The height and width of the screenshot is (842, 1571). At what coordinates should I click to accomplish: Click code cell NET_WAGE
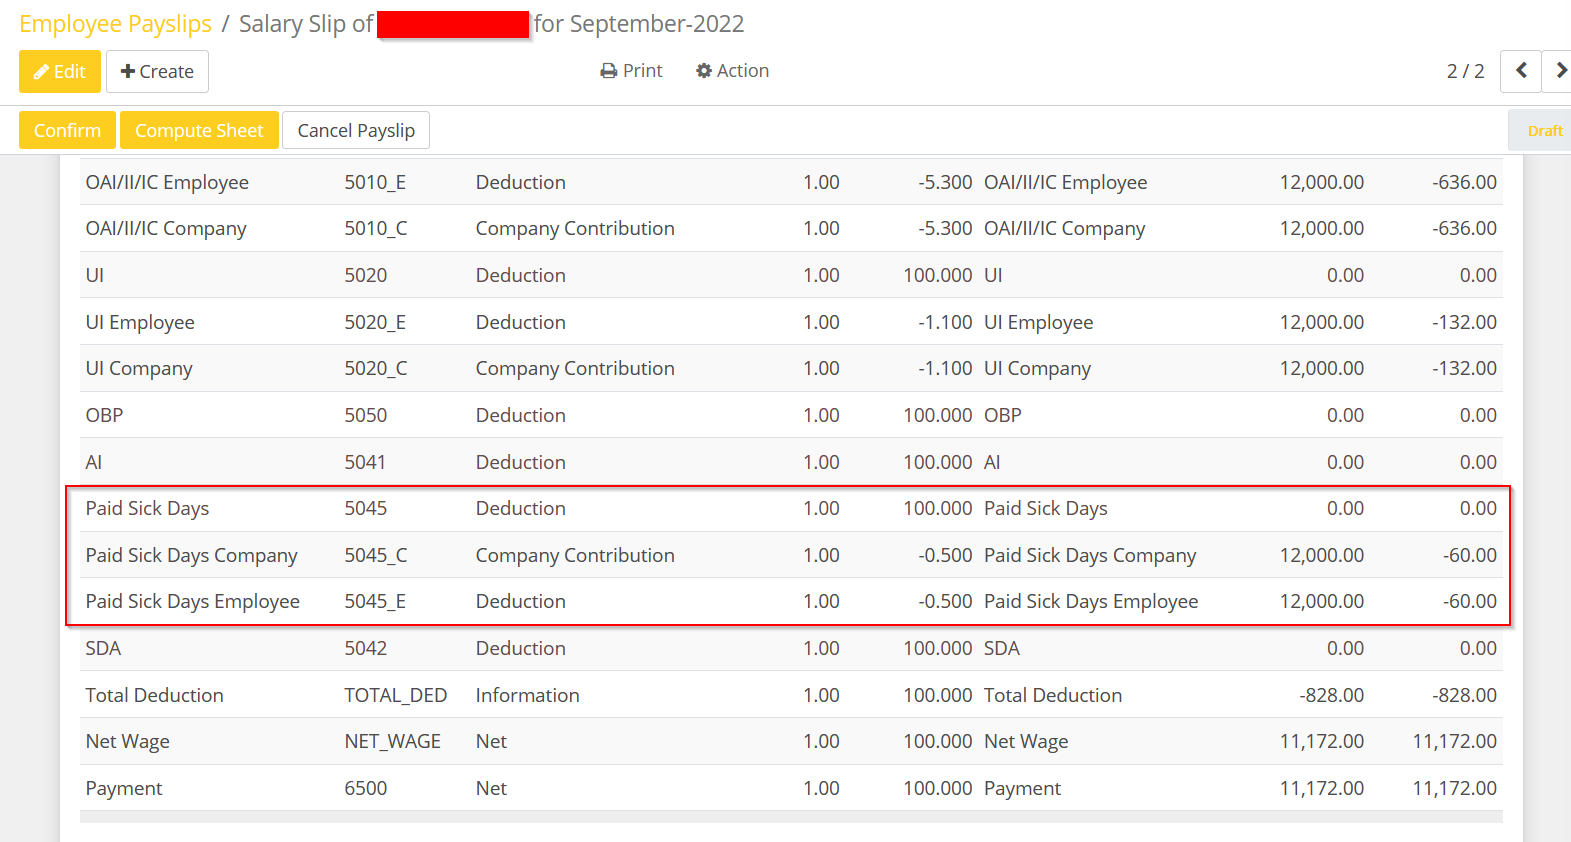point(392,741)
